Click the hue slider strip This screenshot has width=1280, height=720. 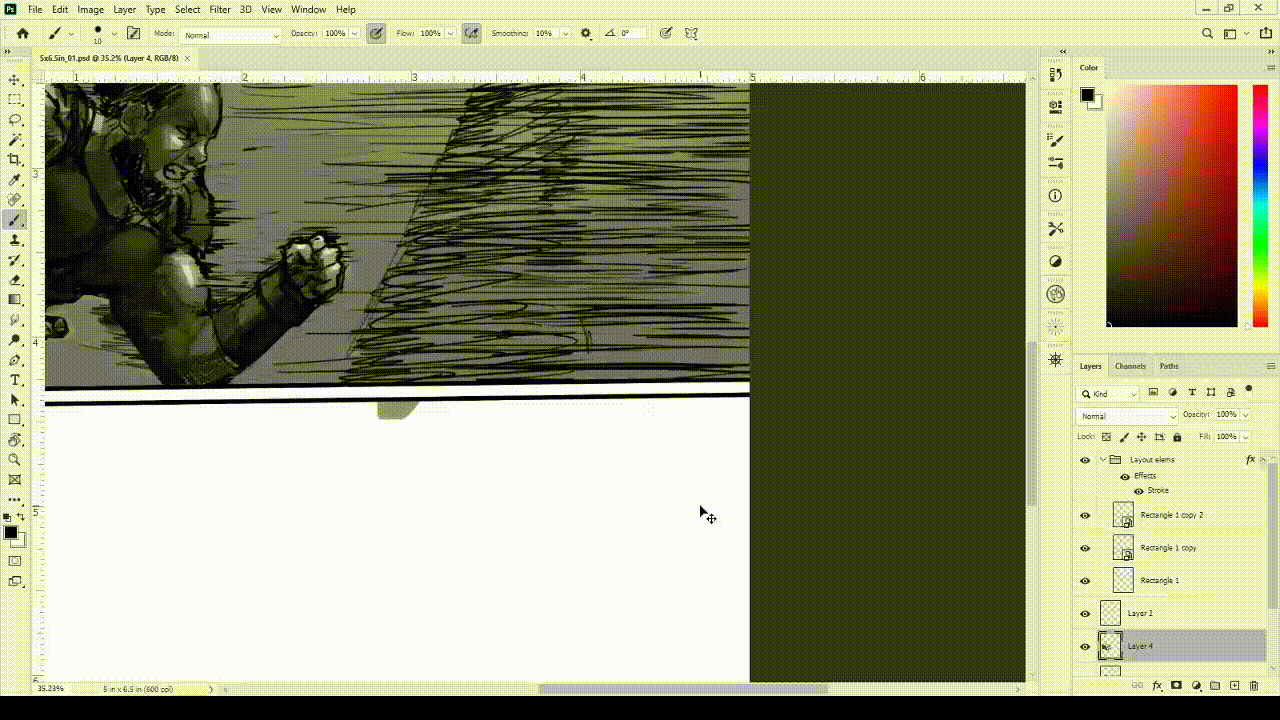(1259, 205)
